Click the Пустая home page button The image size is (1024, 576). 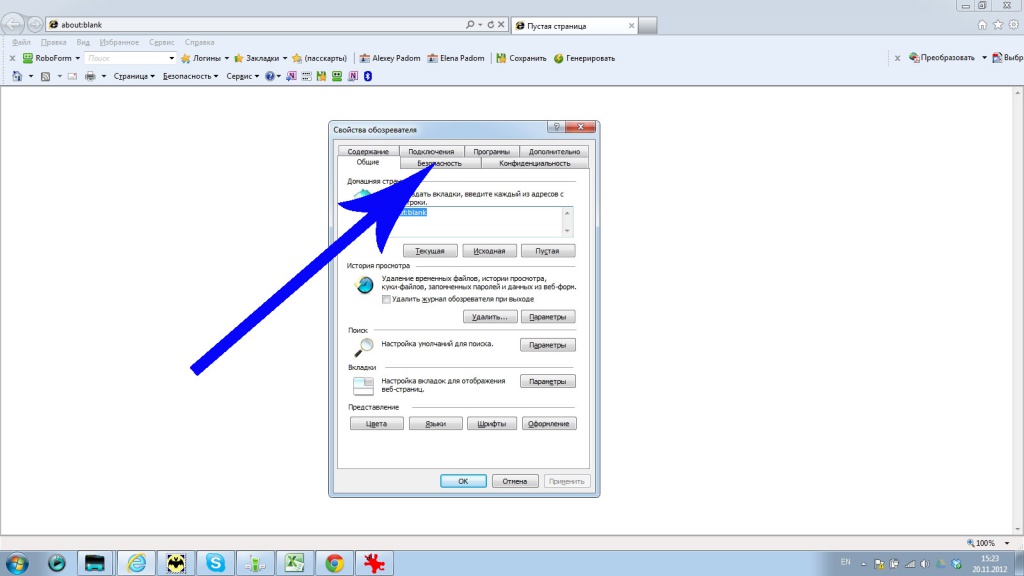coord(548,251)
